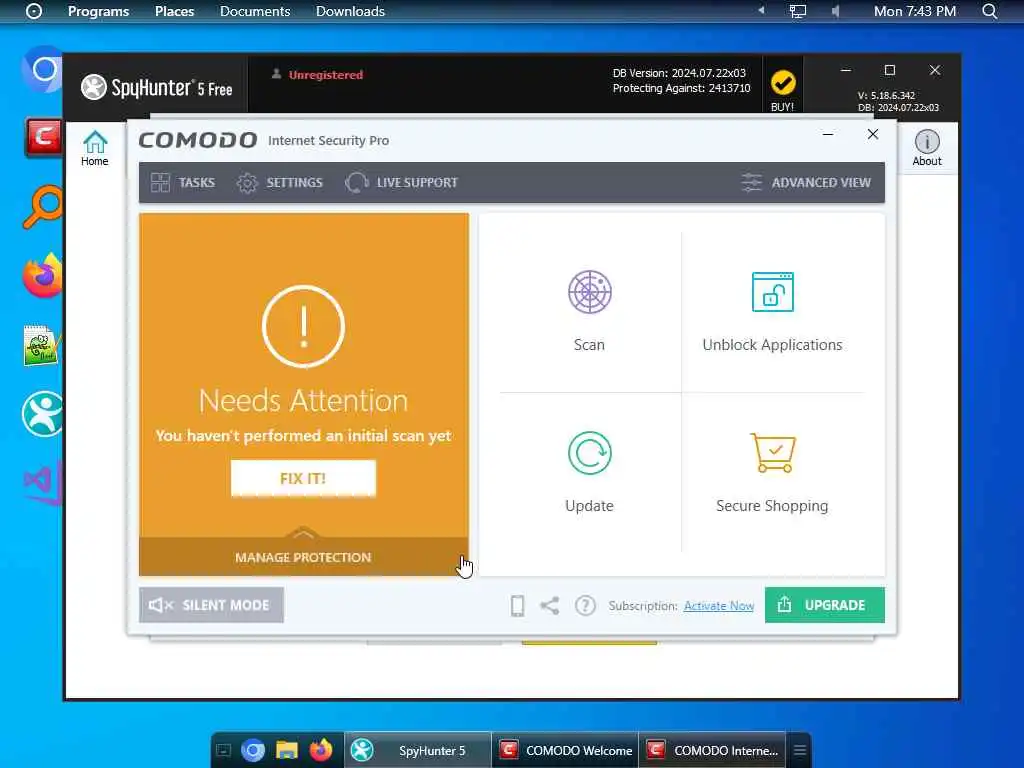This screenshot has width=1024, height=768.
Task: Click the system logo icon in top panel
Action: pyautogui.click(x=34, y=11)
